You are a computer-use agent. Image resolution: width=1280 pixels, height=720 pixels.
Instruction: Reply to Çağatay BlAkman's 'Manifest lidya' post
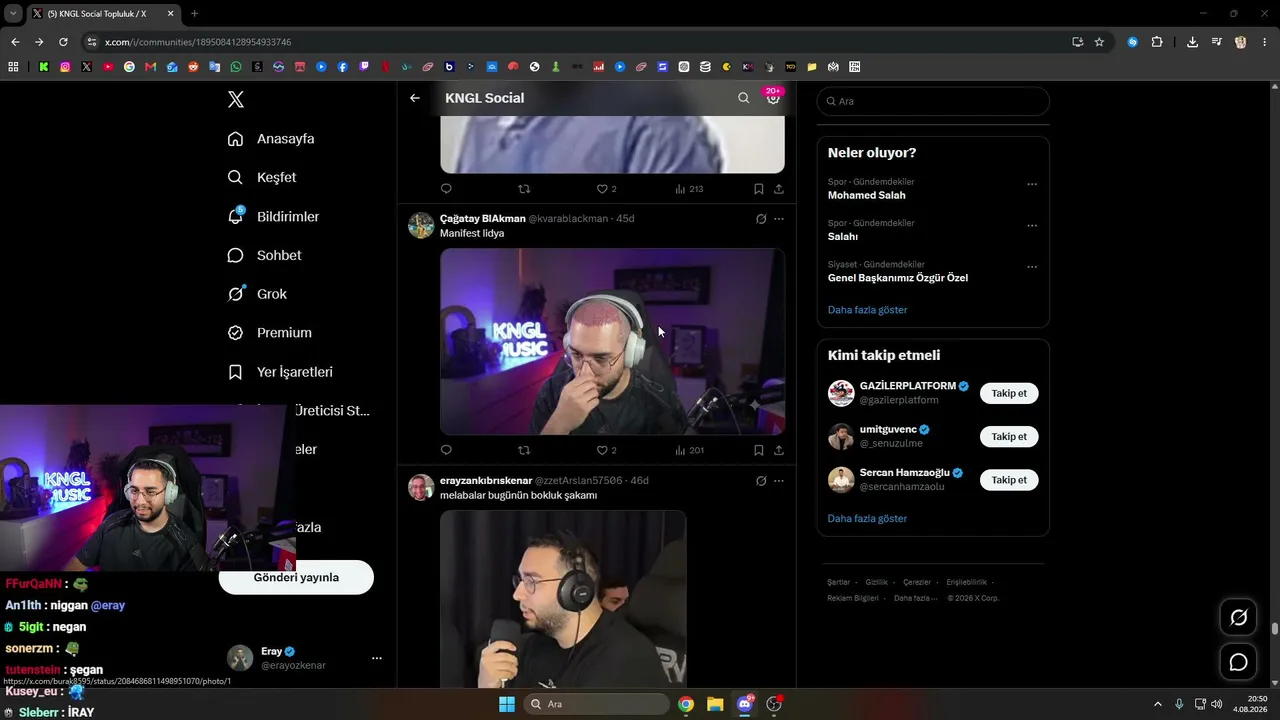click(446, 450)
